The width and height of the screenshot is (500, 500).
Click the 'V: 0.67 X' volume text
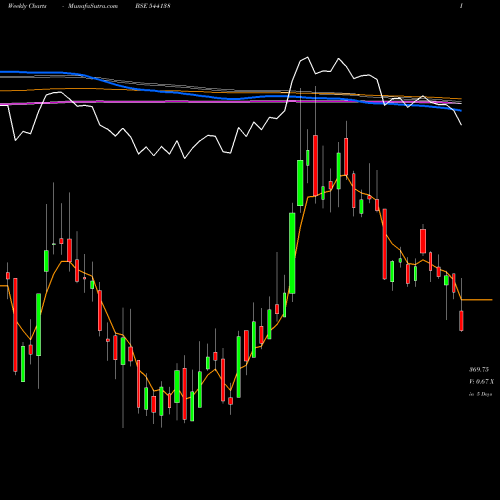481,382
